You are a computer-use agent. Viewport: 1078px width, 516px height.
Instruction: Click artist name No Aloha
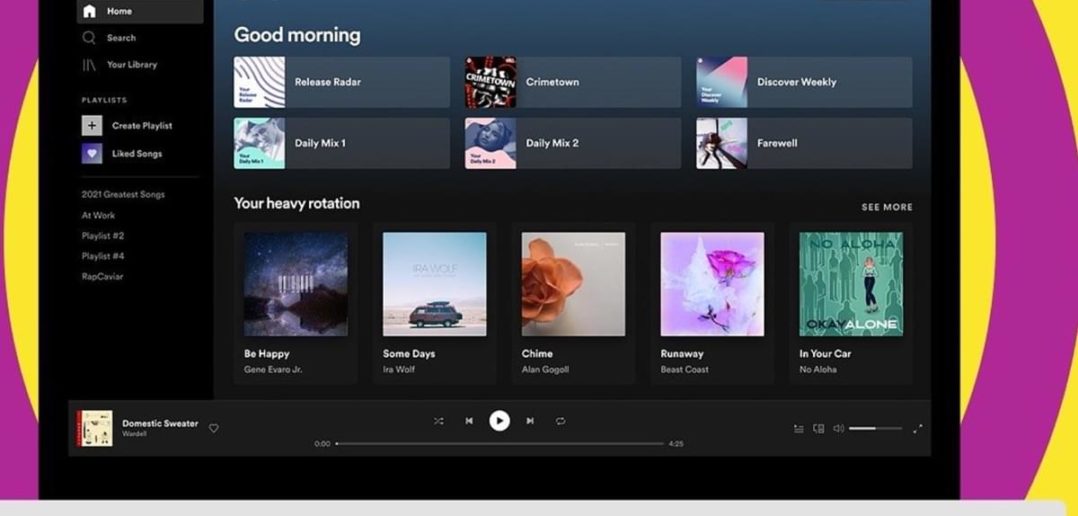[x=818, y=370]
